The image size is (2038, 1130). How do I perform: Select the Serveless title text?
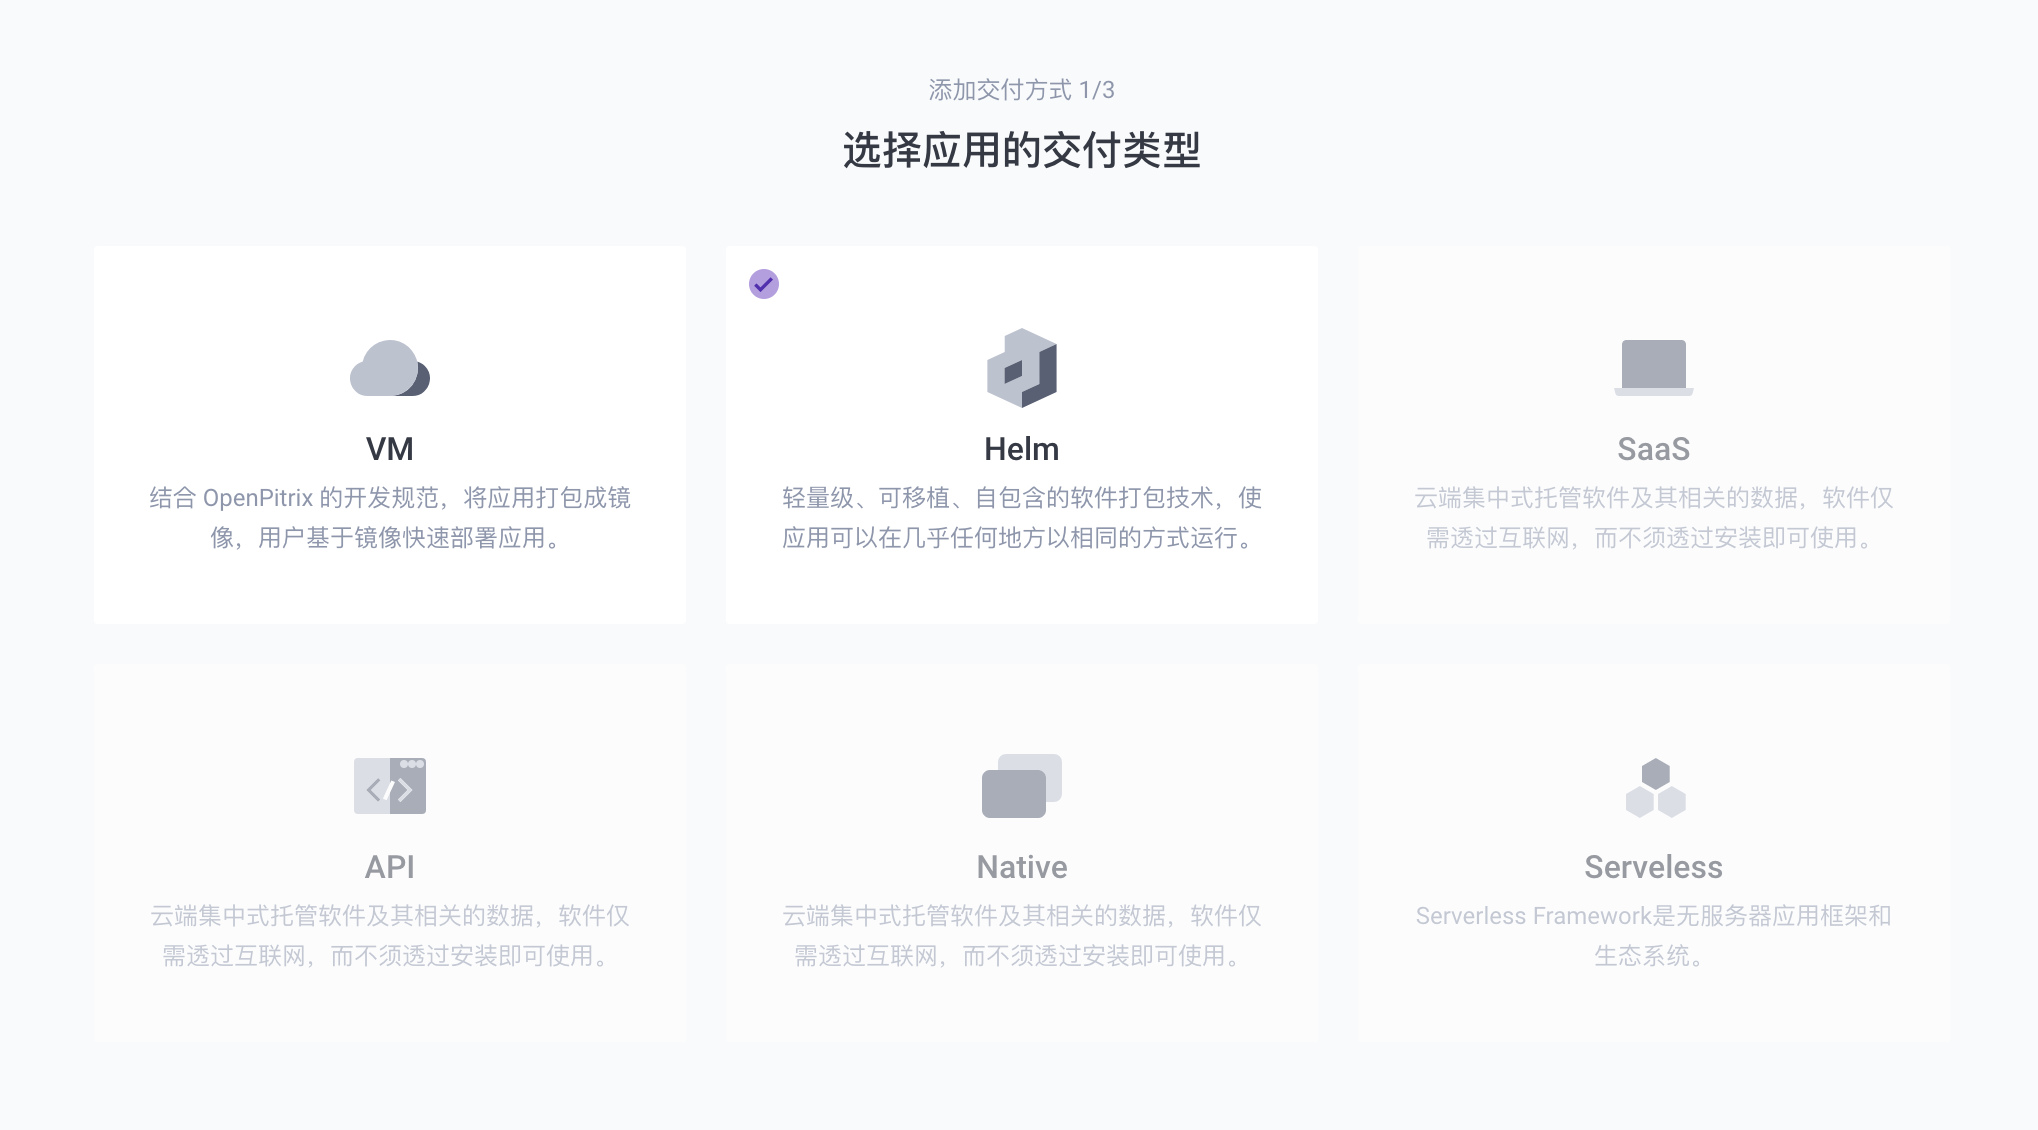pos(1654,867)
